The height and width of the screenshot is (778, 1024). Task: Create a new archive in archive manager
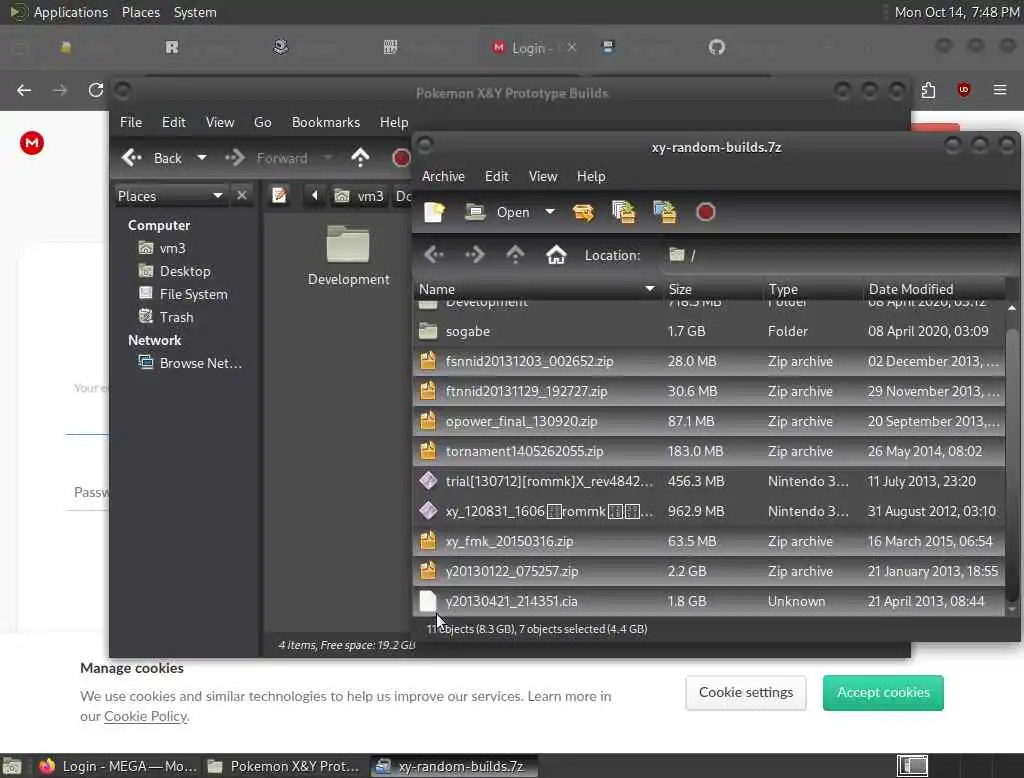434,212
